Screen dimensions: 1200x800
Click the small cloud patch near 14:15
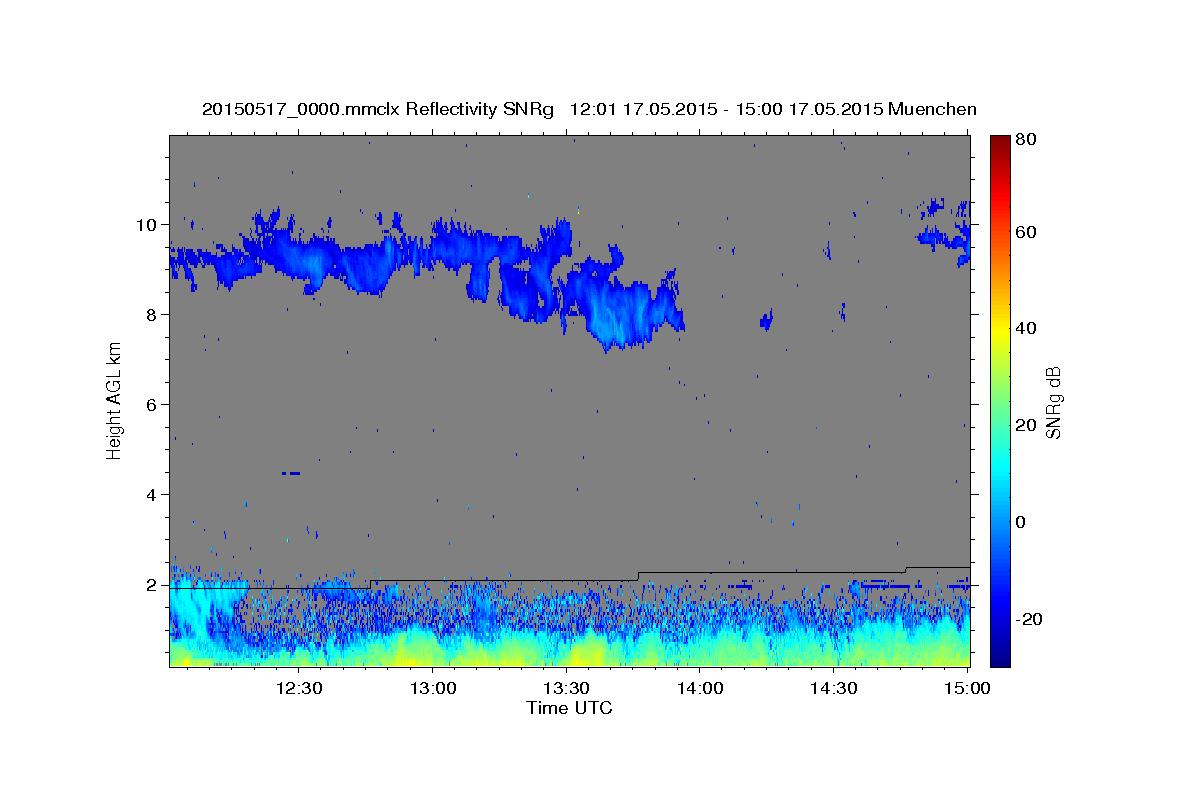click(767, 320)
